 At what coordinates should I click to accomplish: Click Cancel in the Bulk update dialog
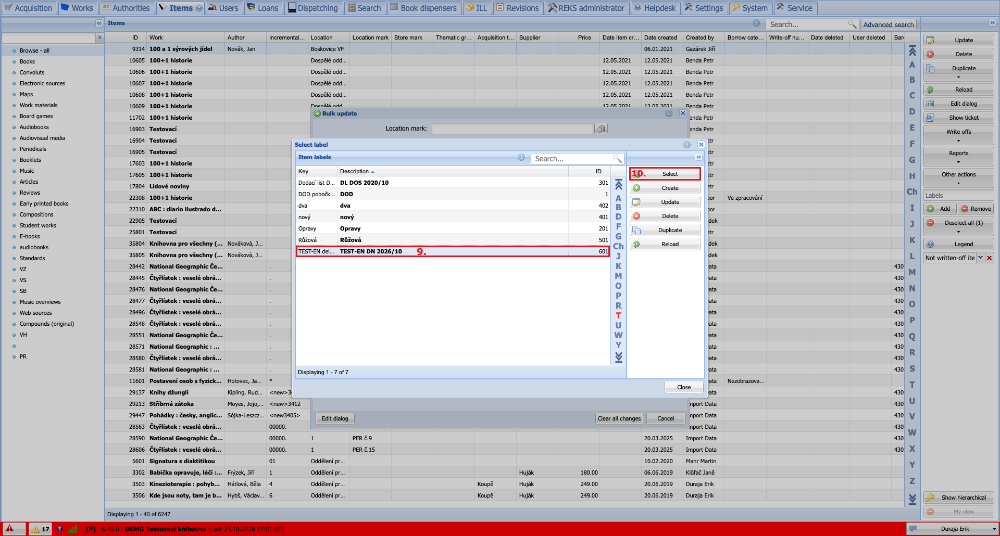(665, 419)
